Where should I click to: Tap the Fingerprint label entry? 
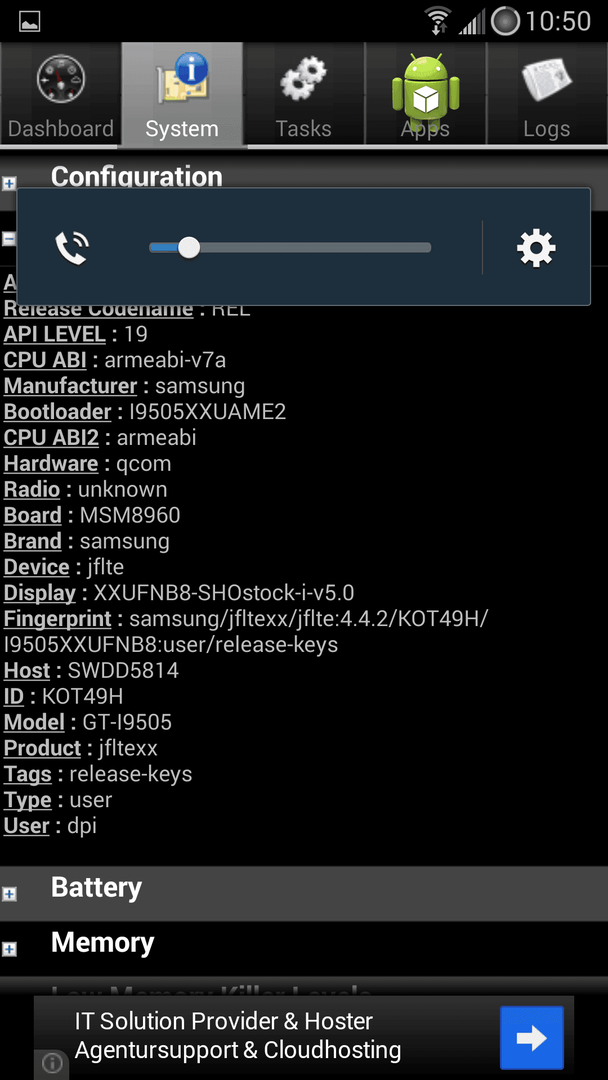(57, 619)
